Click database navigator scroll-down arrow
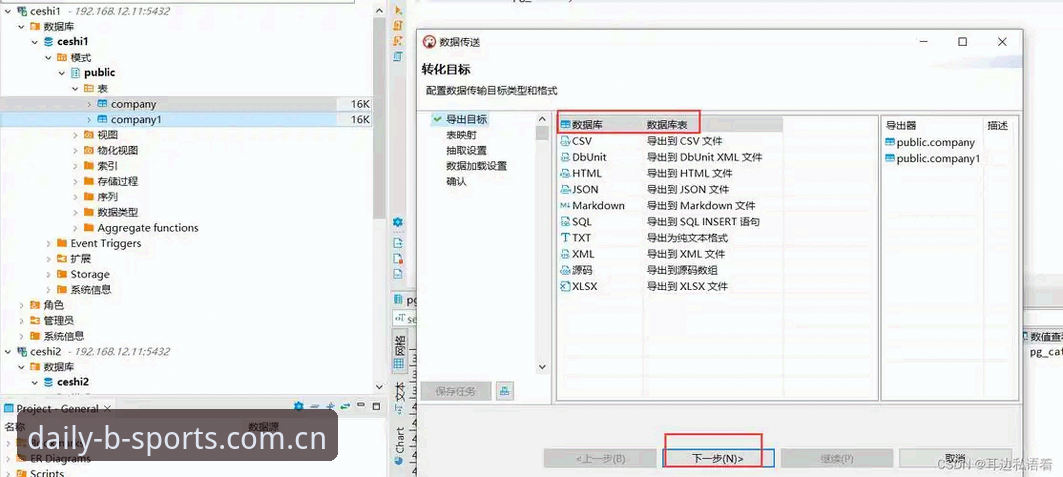The height and width of the screenshot is (477, 1063). click(x=379, y=386)
